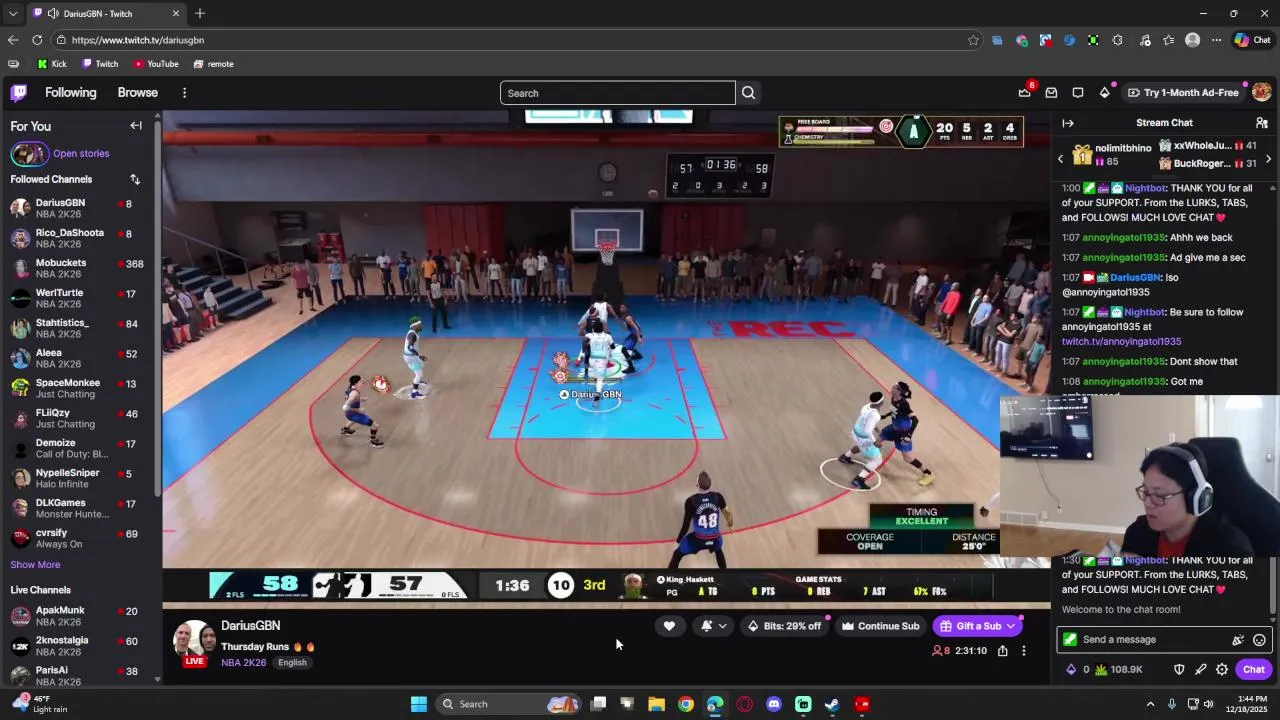Open the three-dot stream options menu

click(1023, 651)
